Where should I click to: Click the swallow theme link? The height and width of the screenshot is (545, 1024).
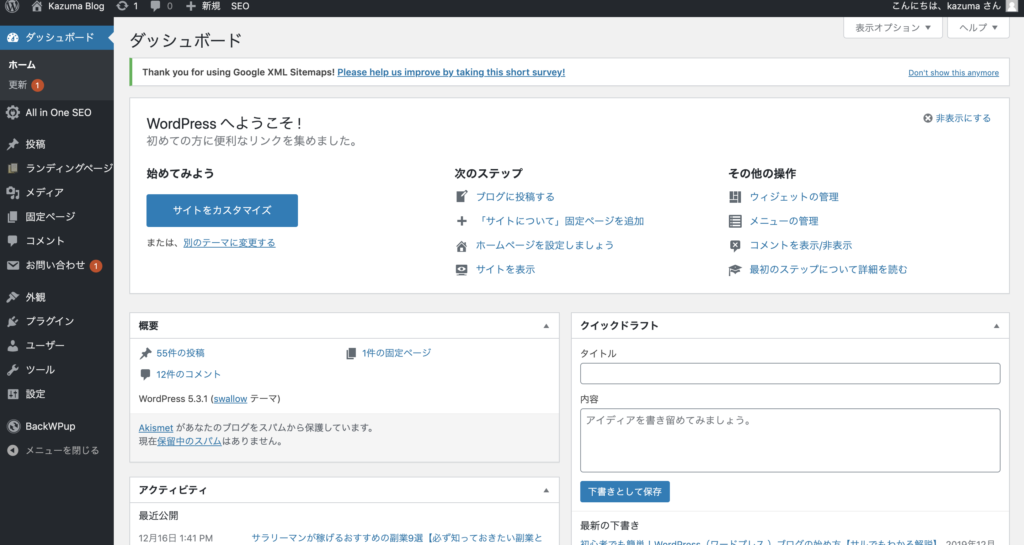[230, 399]
